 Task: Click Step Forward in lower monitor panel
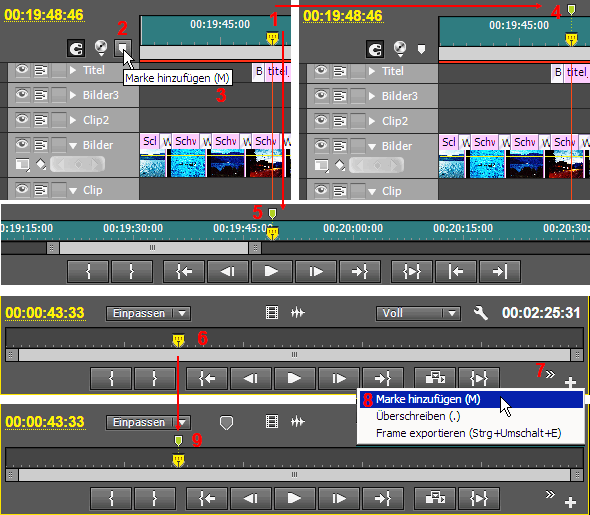point(339,498)
